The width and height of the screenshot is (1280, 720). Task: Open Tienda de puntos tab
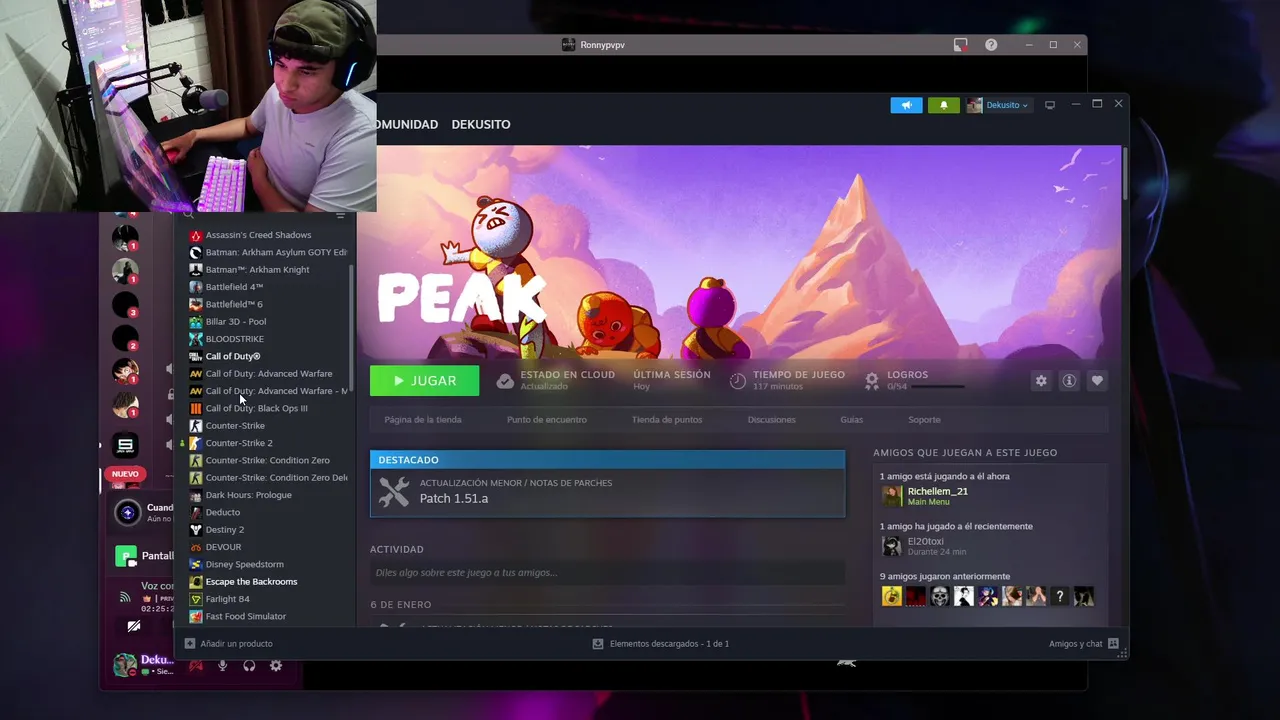point(667,420)
